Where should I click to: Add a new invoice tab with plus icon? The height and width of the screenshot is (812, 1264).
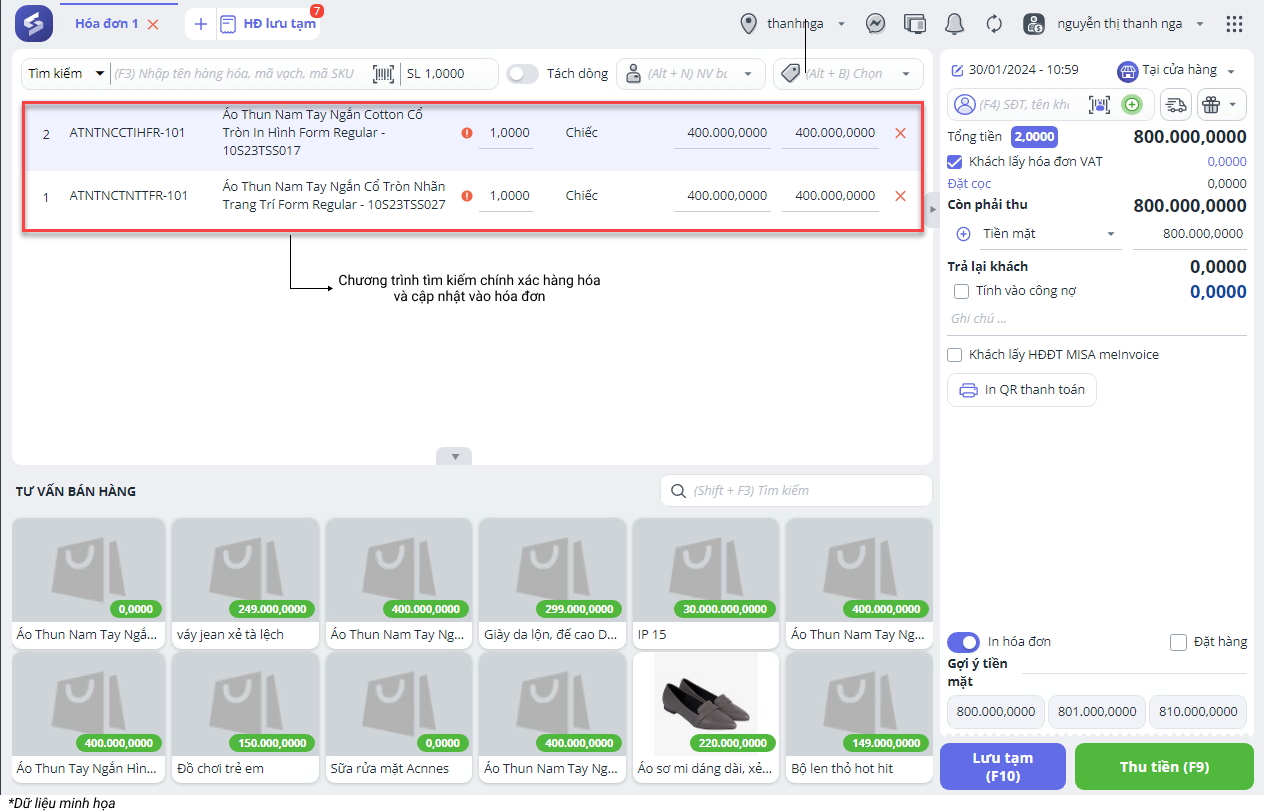(x=200, y=24)
